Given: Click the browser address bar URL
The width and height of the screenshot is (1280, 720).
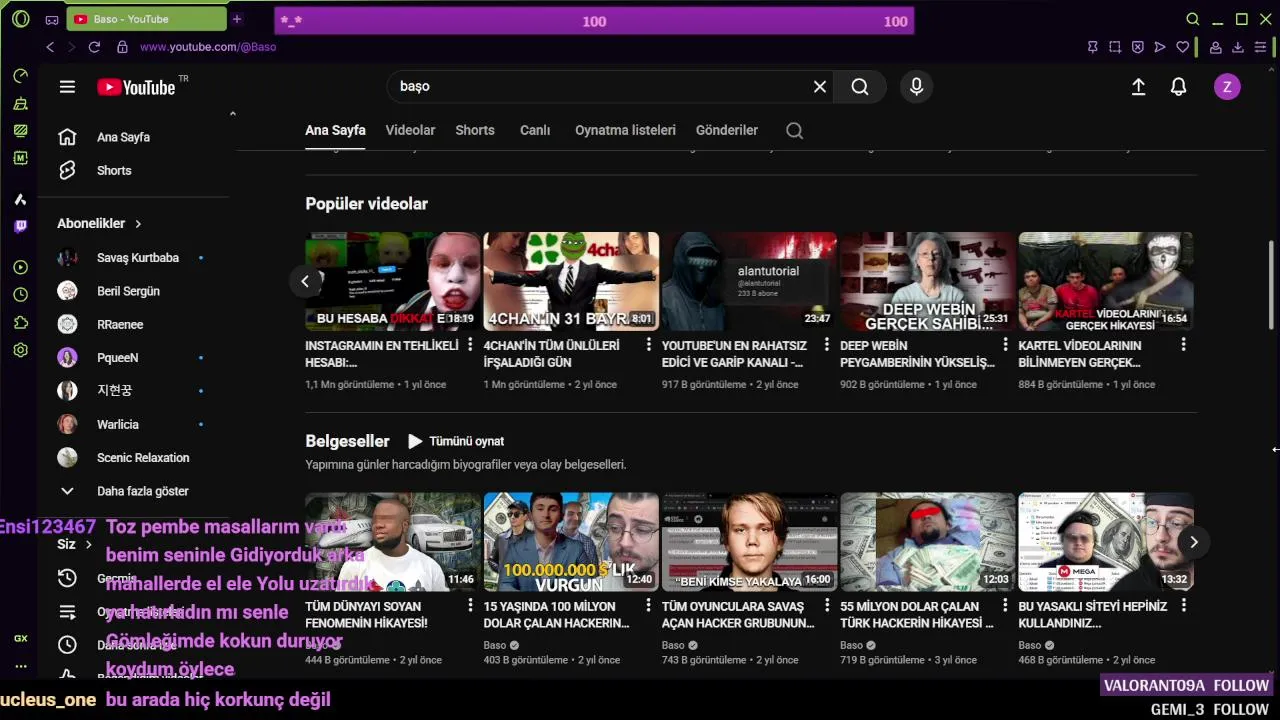Looking at the screenshot, I should 208,47.
